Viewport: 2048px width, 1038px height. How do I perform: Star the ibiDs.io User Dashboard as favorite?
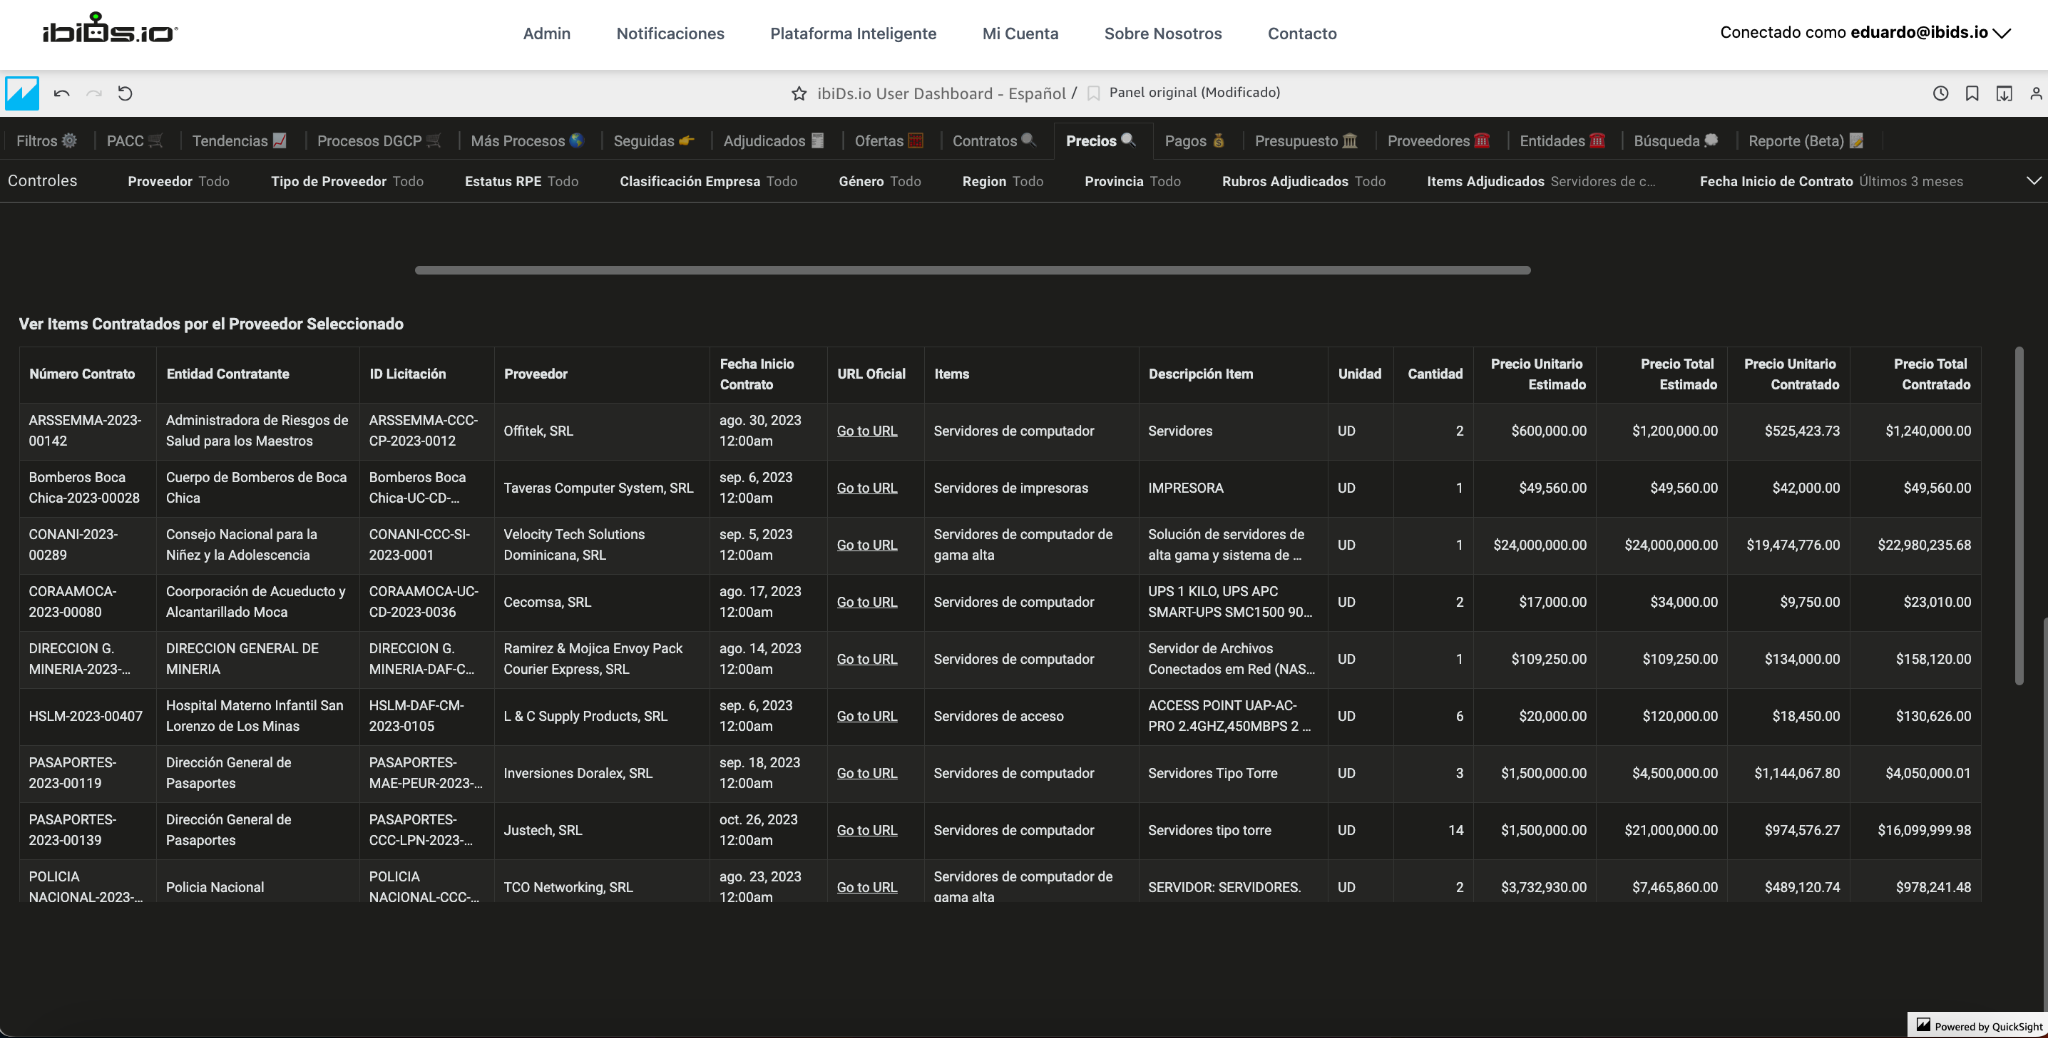799,94
